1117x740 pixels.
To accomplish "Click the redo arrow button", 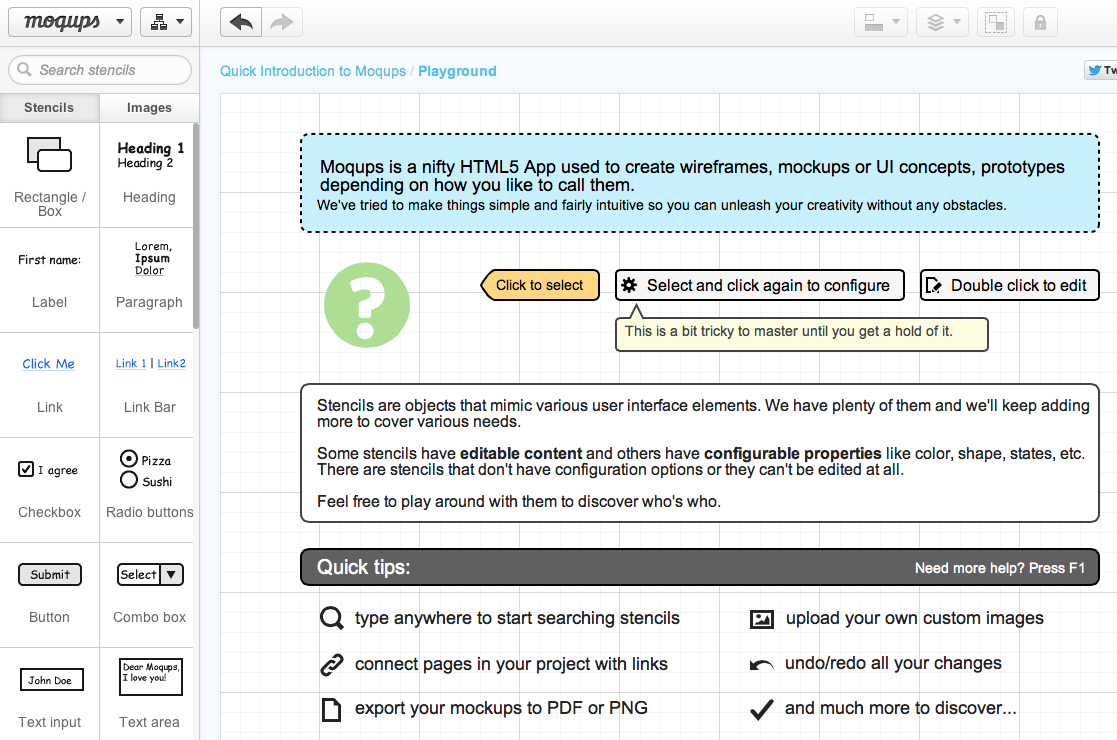I will 282,22.
